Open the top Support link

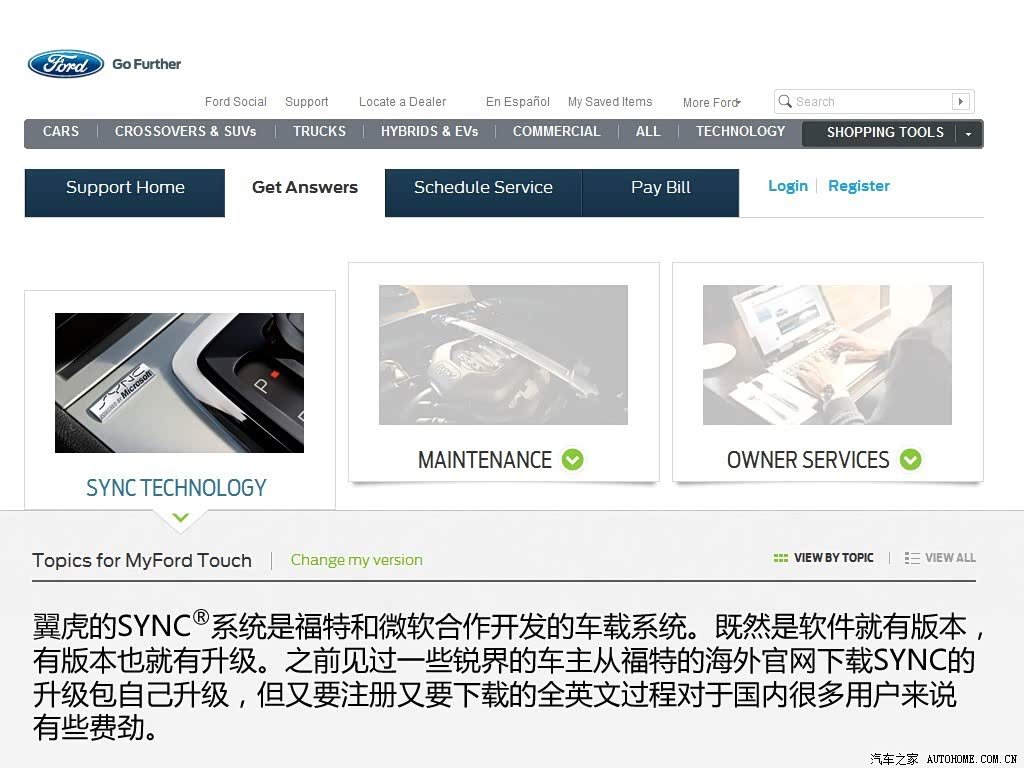click(307, 102)
